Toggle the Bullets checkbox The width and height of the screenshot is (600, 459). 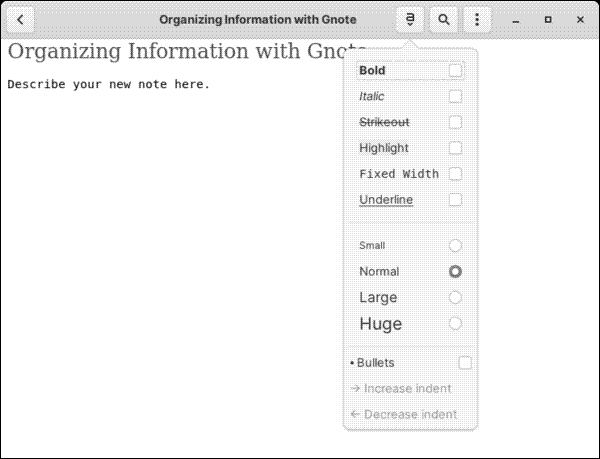[x=465, y=363]
